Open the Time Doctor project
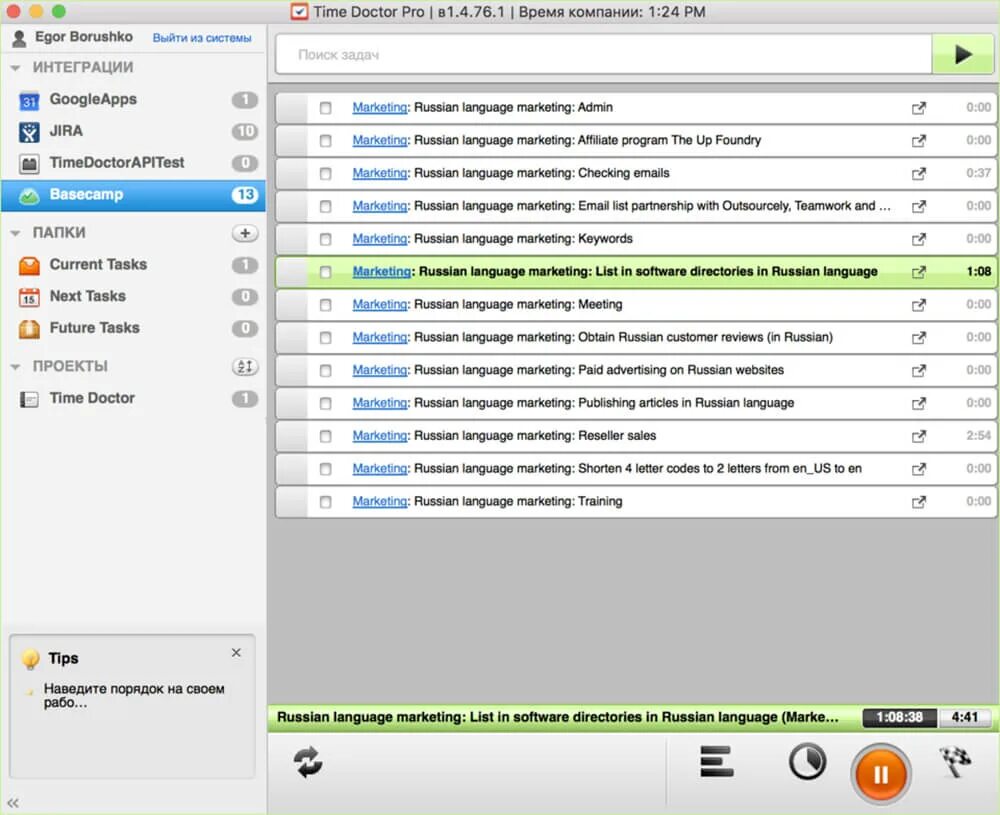Viewport: 1000px width, 815px height. point(133,399)
